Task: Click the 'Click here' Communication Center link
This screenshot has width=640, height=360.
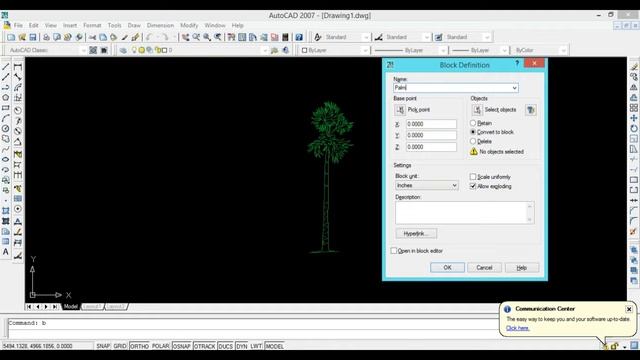Action: coord(518,328)
